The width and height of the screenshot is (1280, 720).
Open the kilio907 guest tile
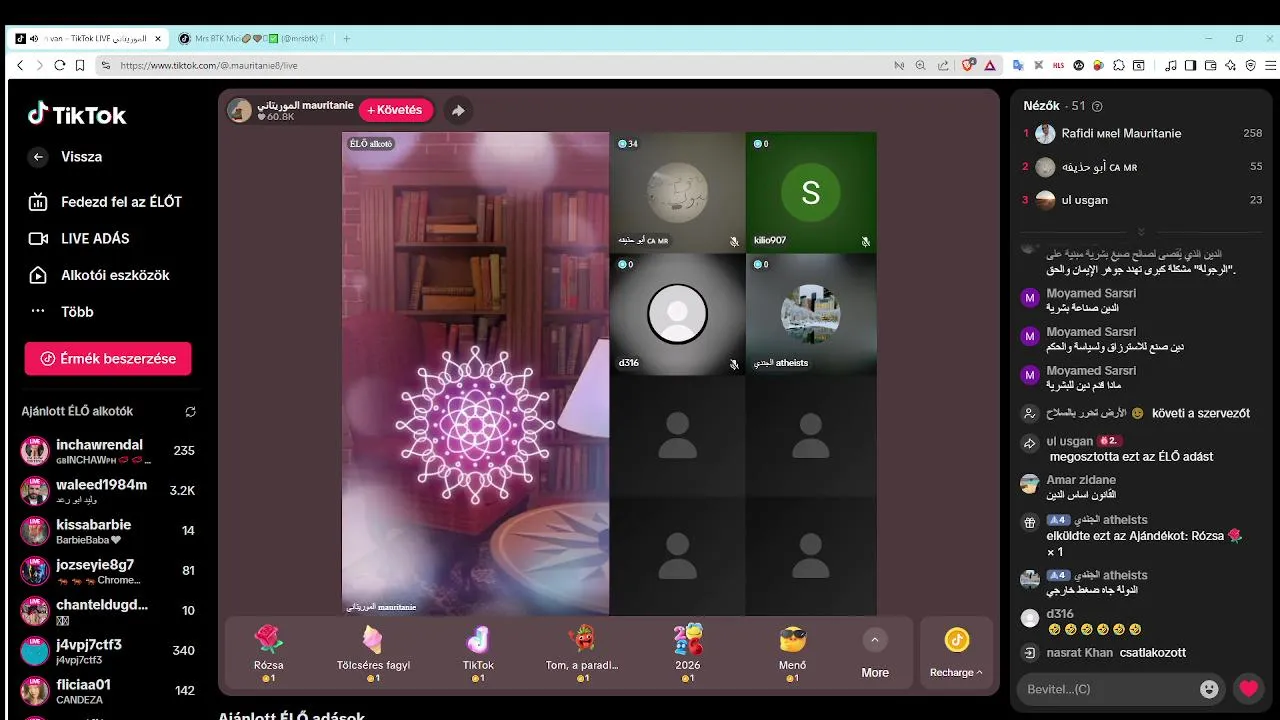coord(811,192)
